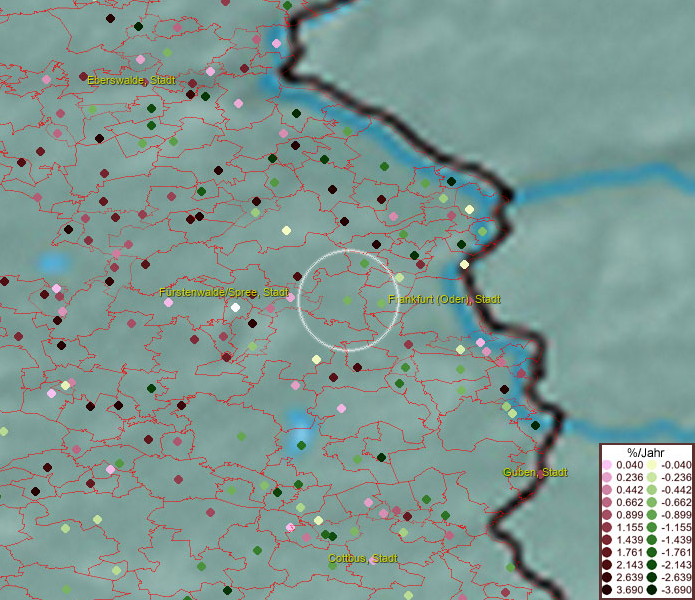Click the -0.040 legend value
This screenshot has height=600, width=695.
coord(676,465)
